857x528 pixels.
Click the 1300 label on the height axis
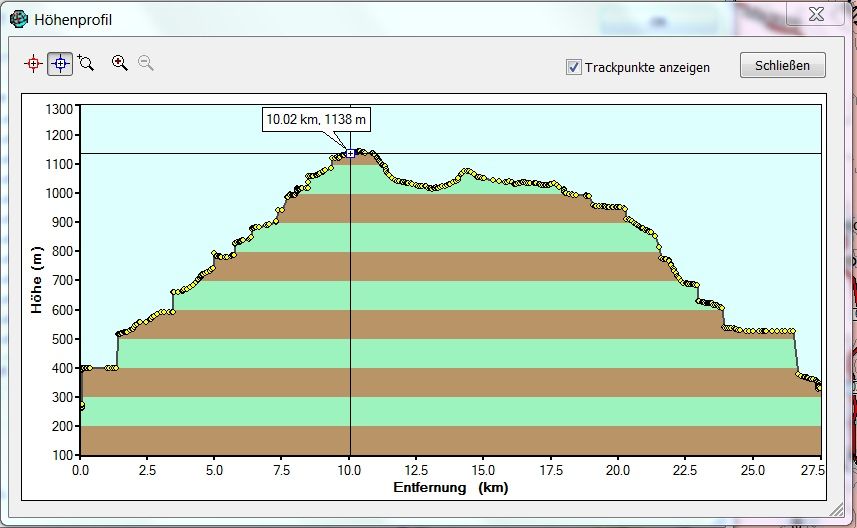tap(60, 108)
